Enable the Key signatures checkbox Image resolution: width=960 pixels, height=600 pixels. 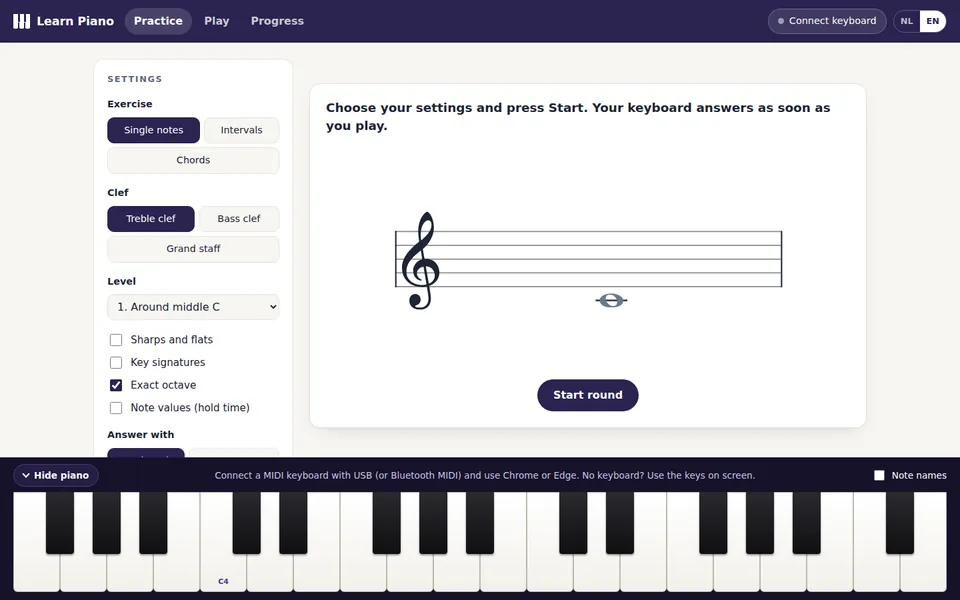116,362
